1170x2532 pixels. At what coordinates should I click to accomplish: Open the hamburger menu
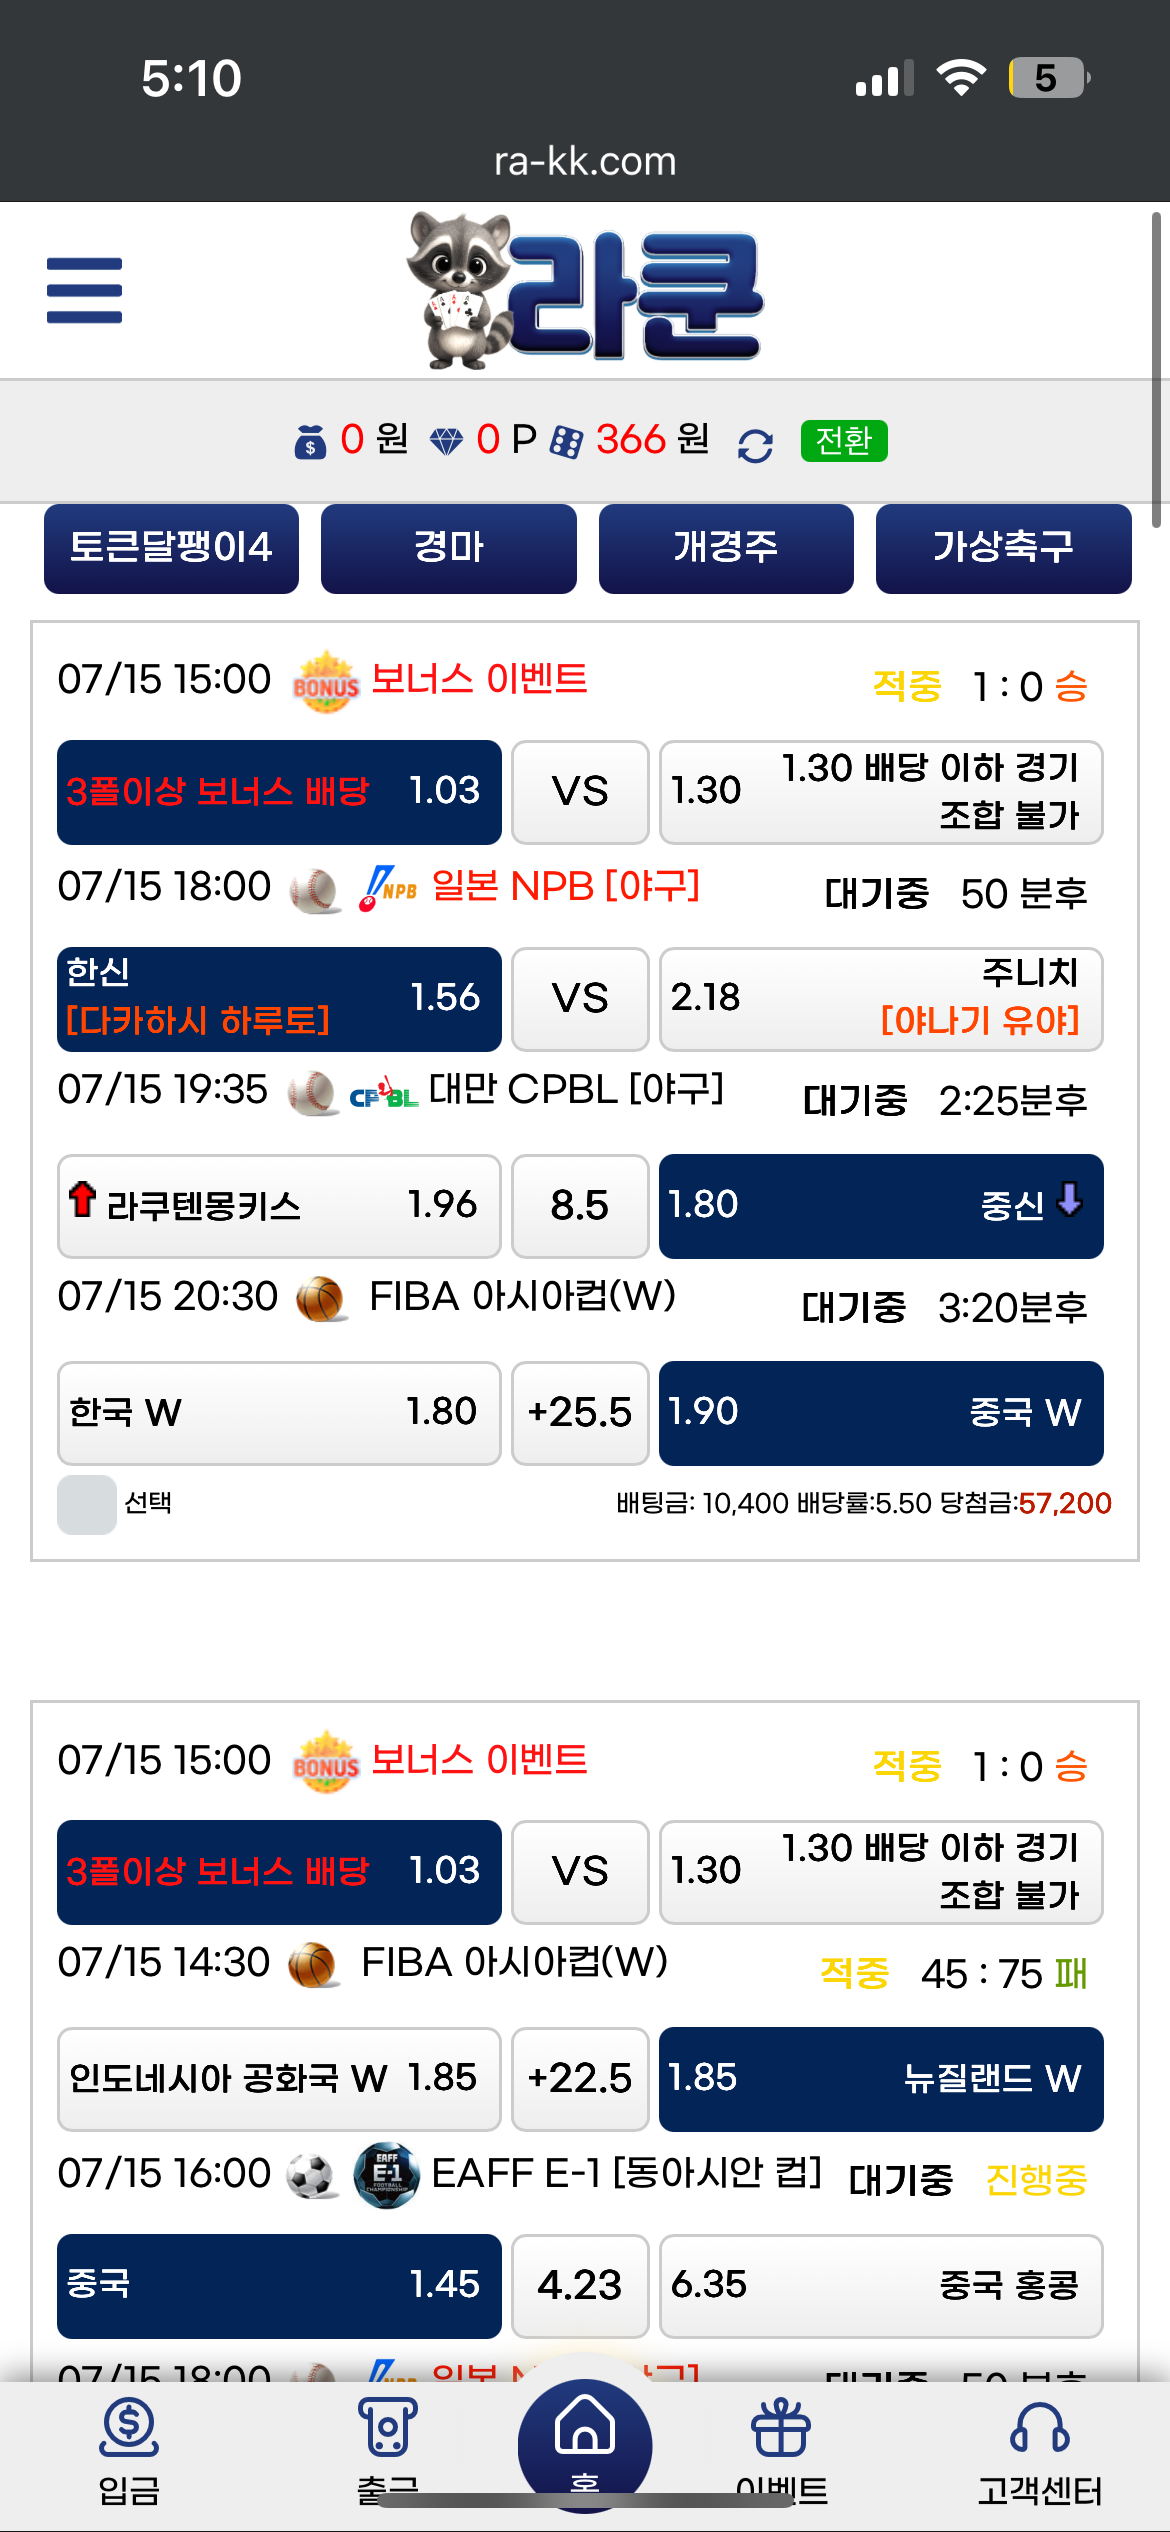pyautogui.click(x=84, y=291)
